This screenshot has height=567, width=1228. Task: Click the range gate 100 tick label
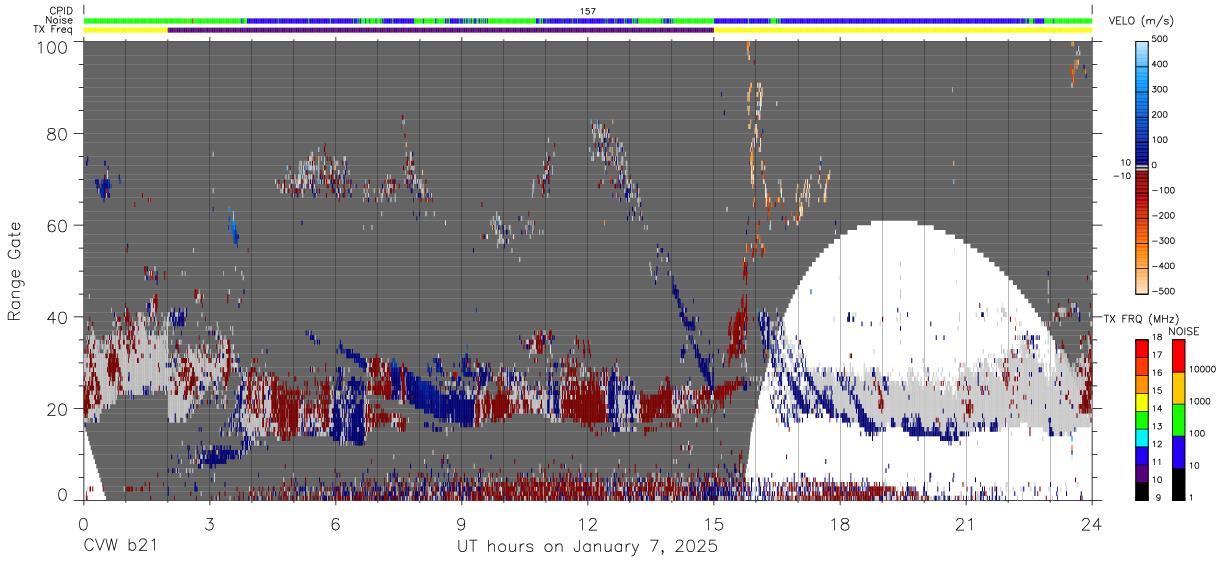(x=51, y=46)
